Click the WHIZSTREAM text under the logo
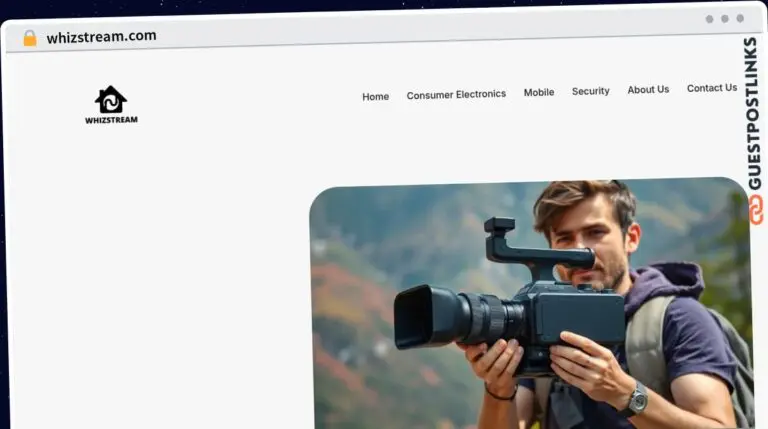This screenshot has width=768, height=429. [111, 120]
